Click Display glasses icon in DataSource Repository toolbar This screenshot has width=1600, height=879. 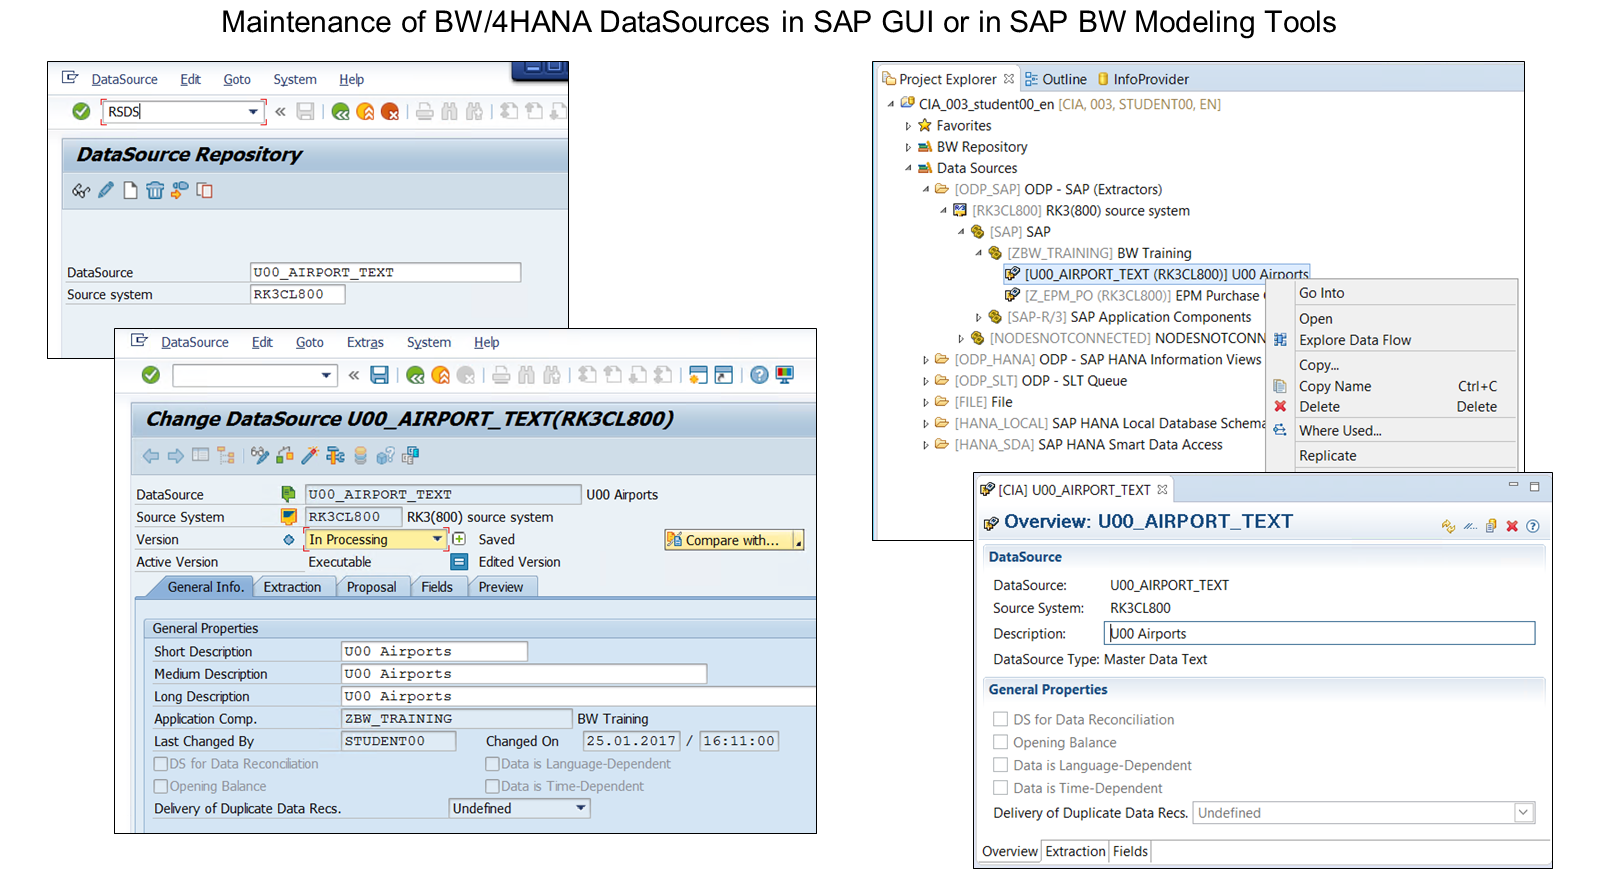pyautogui.click(x=81, y=190)
